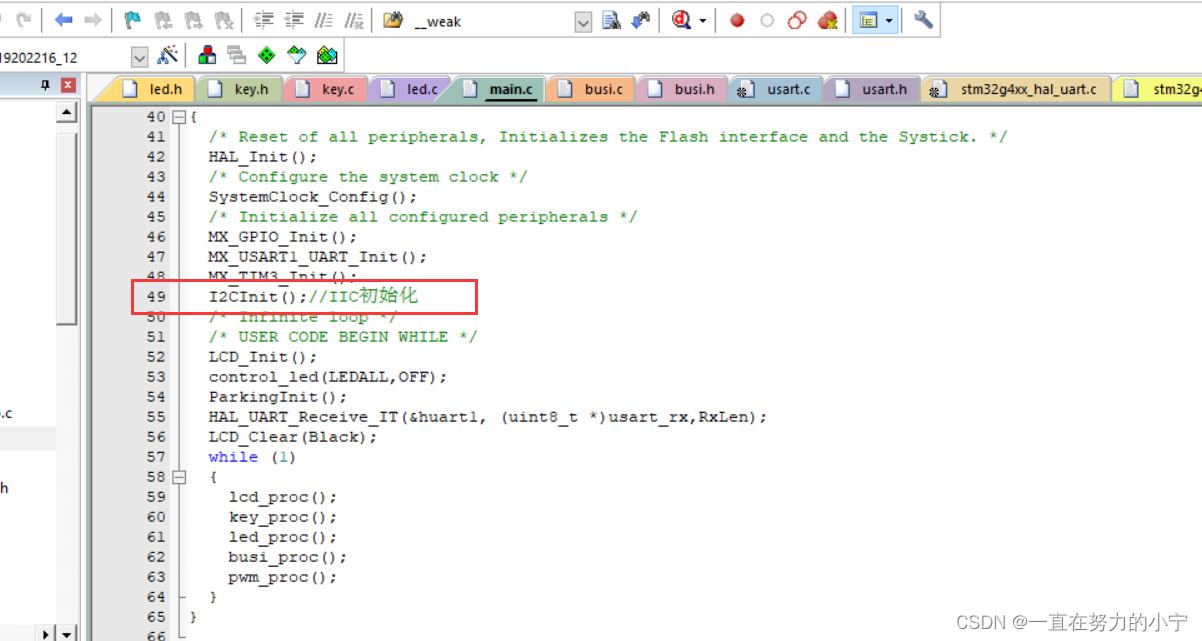Click the SystemClock_Config(); line

pyautogui.click(x=312, y=197)
